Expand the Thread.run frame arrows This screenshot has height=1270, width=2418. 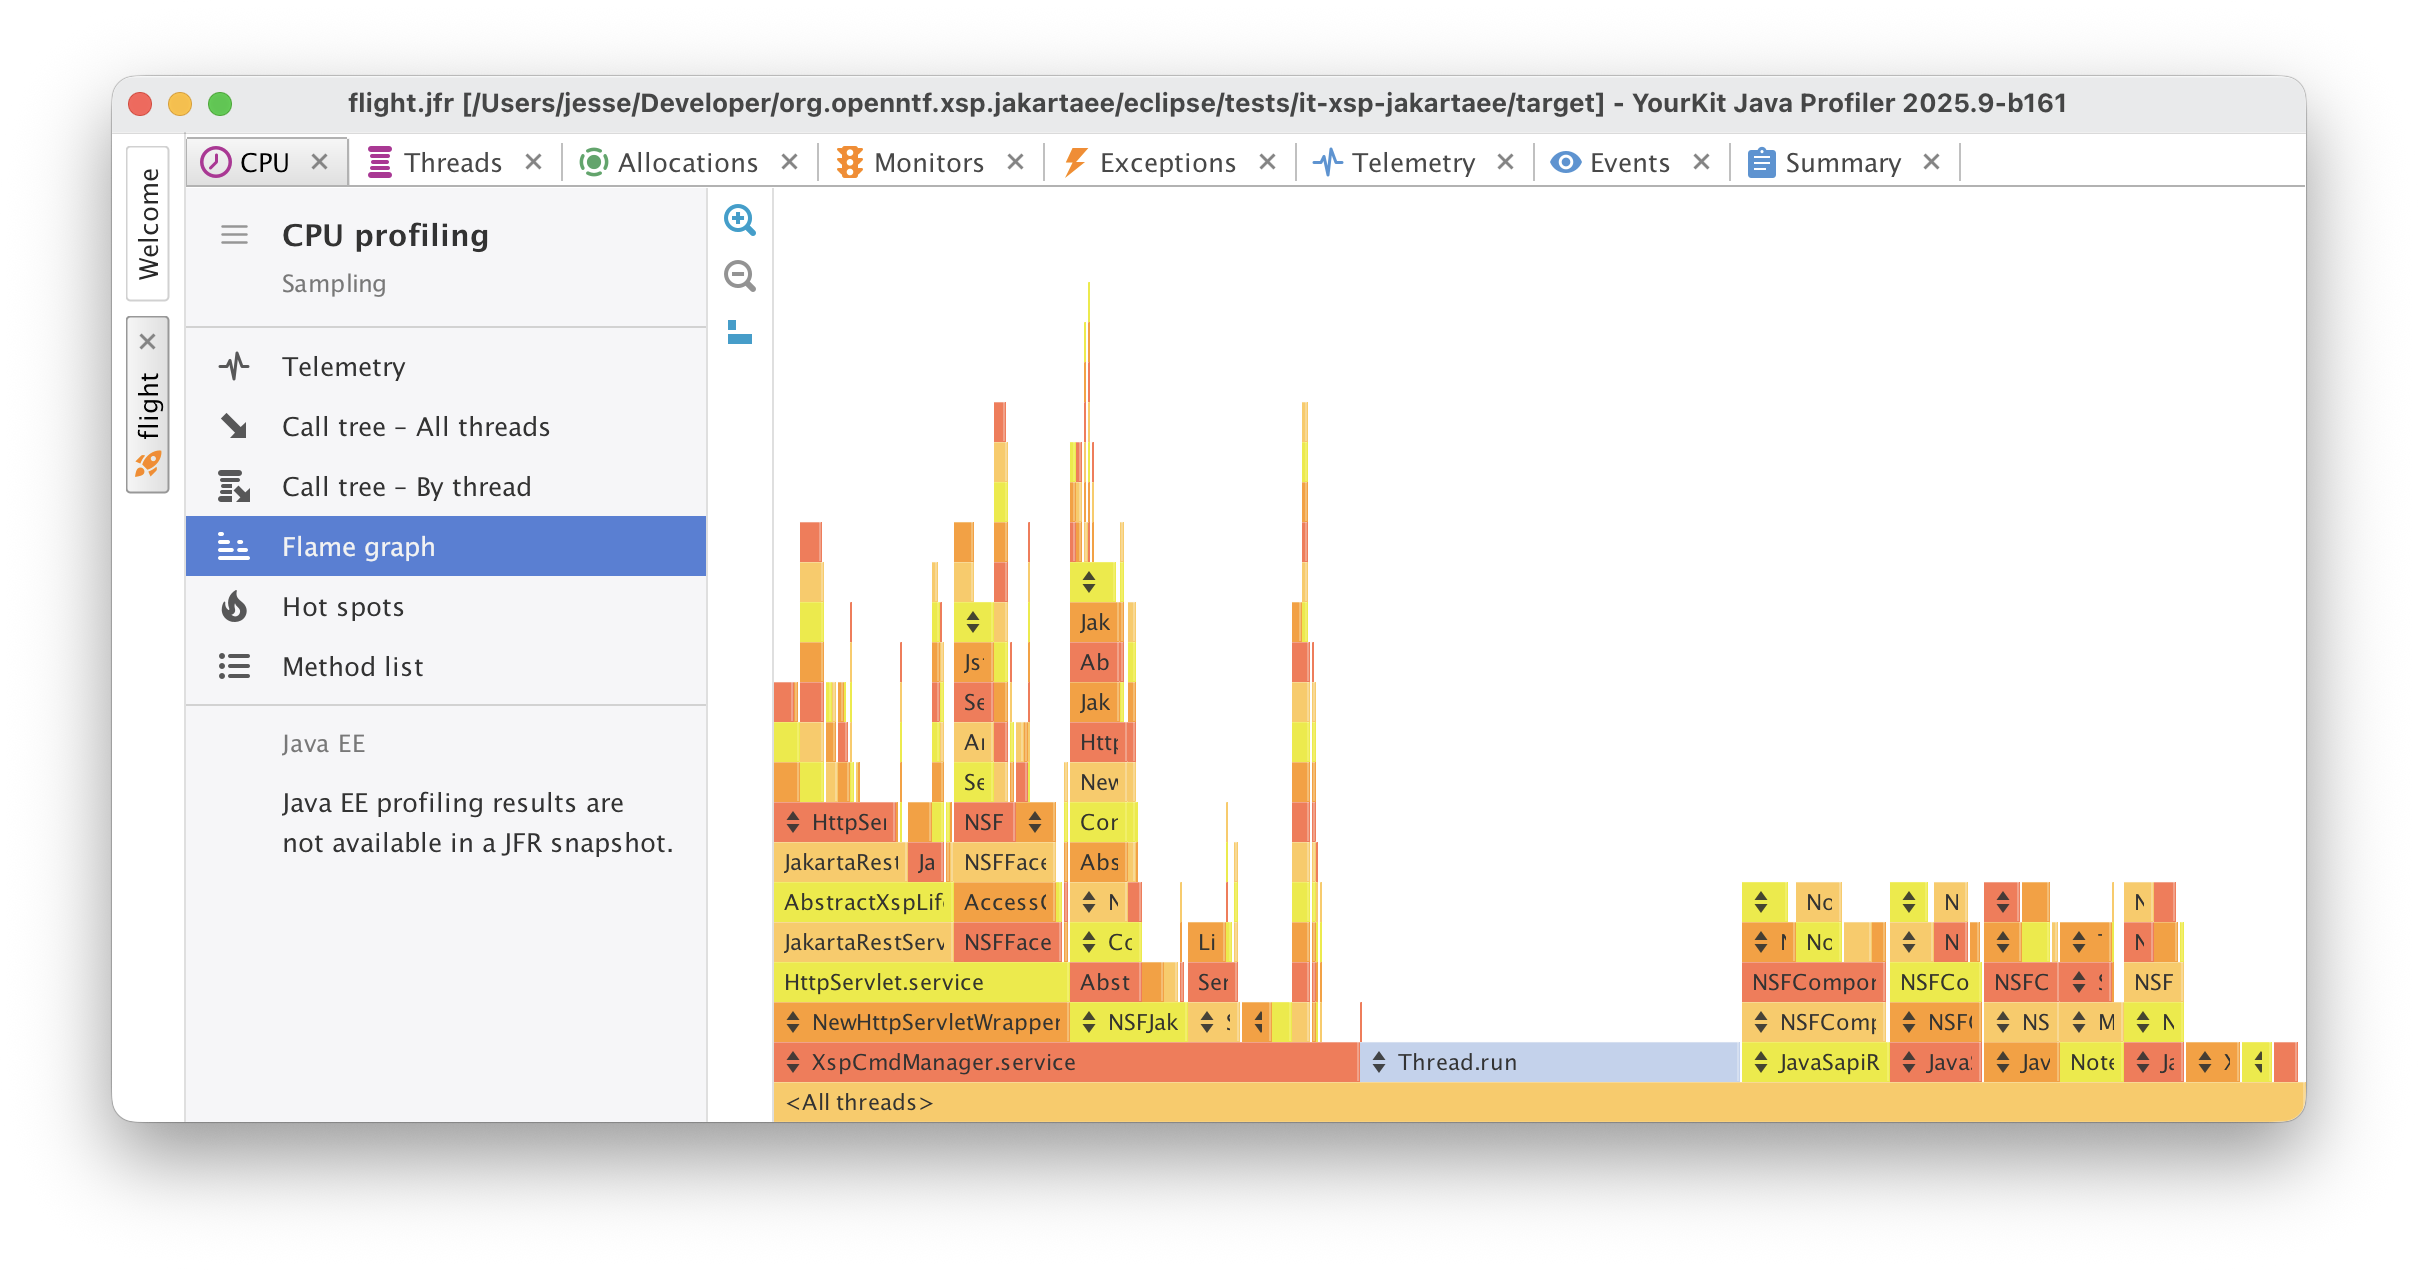coord(1377,1062)
